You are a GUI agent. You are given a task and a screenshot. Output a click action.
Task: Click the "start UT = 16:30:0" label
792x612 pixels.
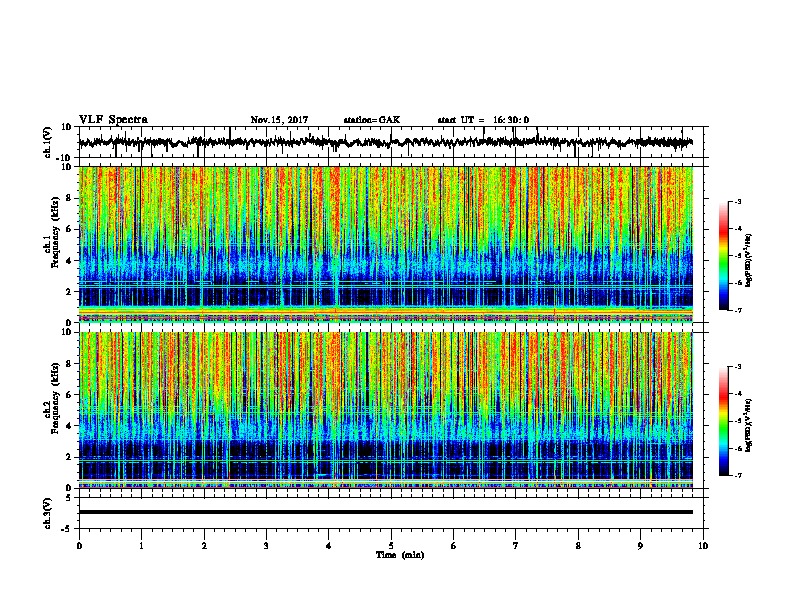pos(483,120)
